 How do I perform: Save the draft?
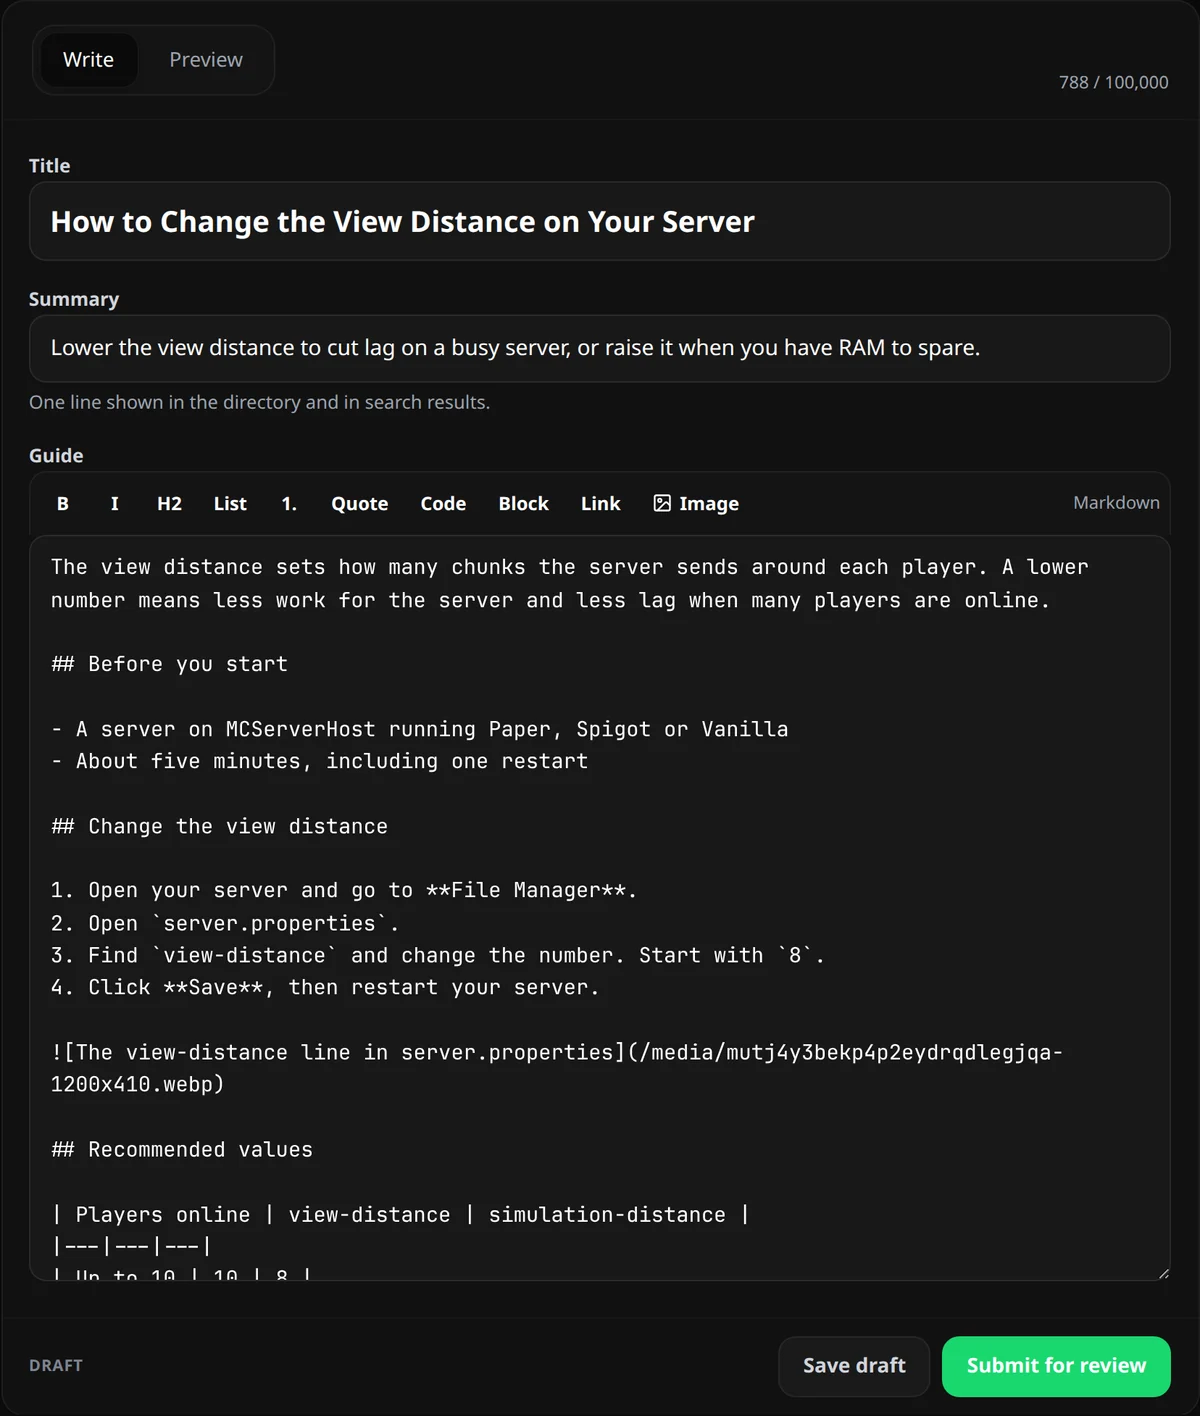(x=854, y=1366)
